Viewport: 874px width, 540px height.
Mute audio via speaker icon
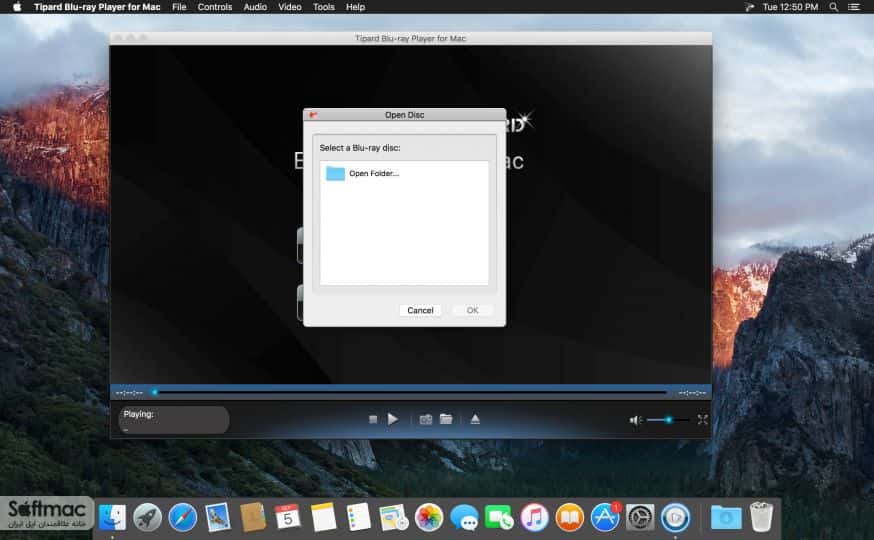point(635,420)
